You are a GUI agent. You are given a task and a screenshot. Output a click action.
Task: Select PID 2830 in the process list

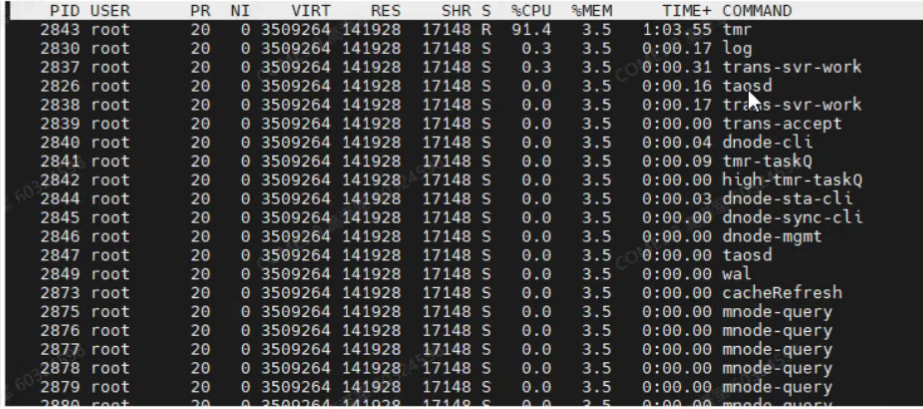point(58,49)
